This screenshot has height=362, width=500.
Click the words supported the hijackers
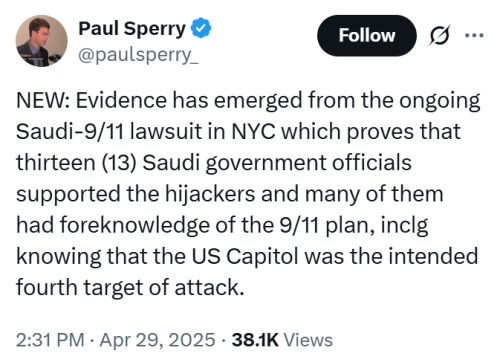point(136,194)
